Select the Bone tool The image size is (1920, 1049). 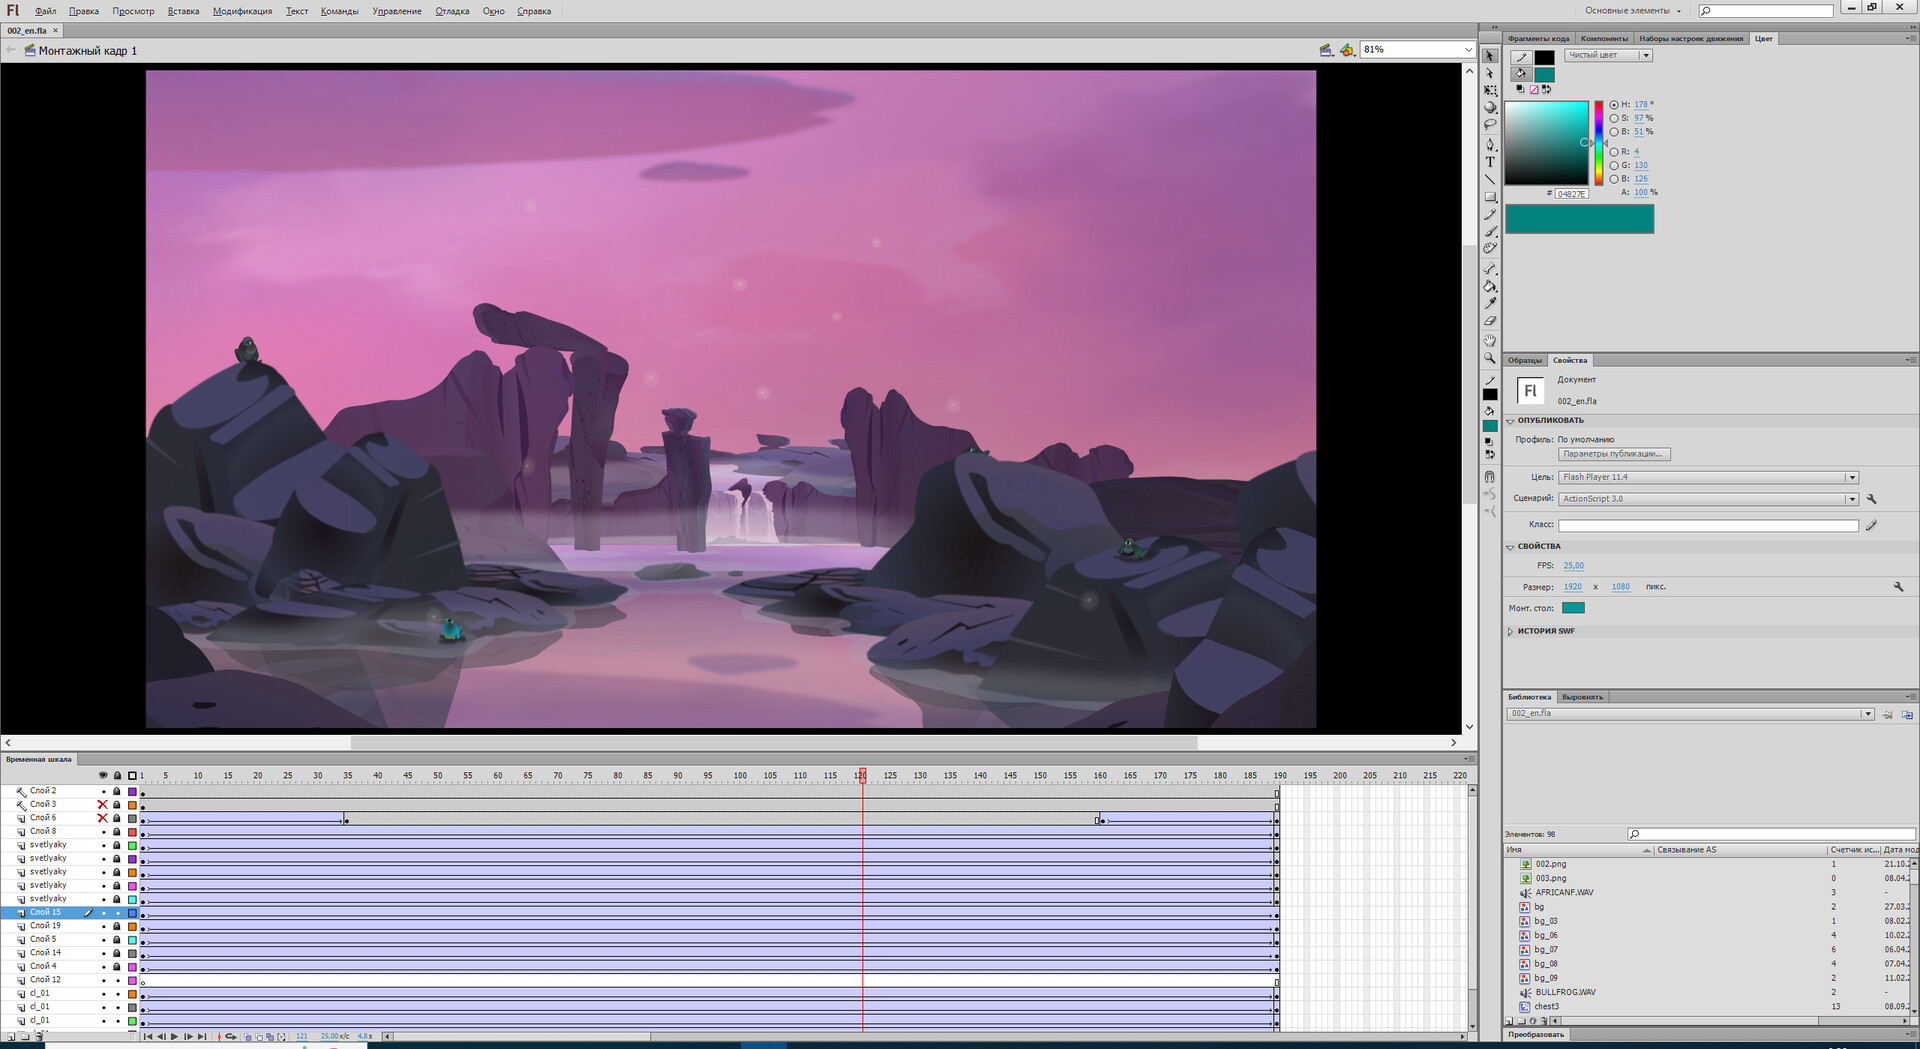click(x=1490, y=269)
